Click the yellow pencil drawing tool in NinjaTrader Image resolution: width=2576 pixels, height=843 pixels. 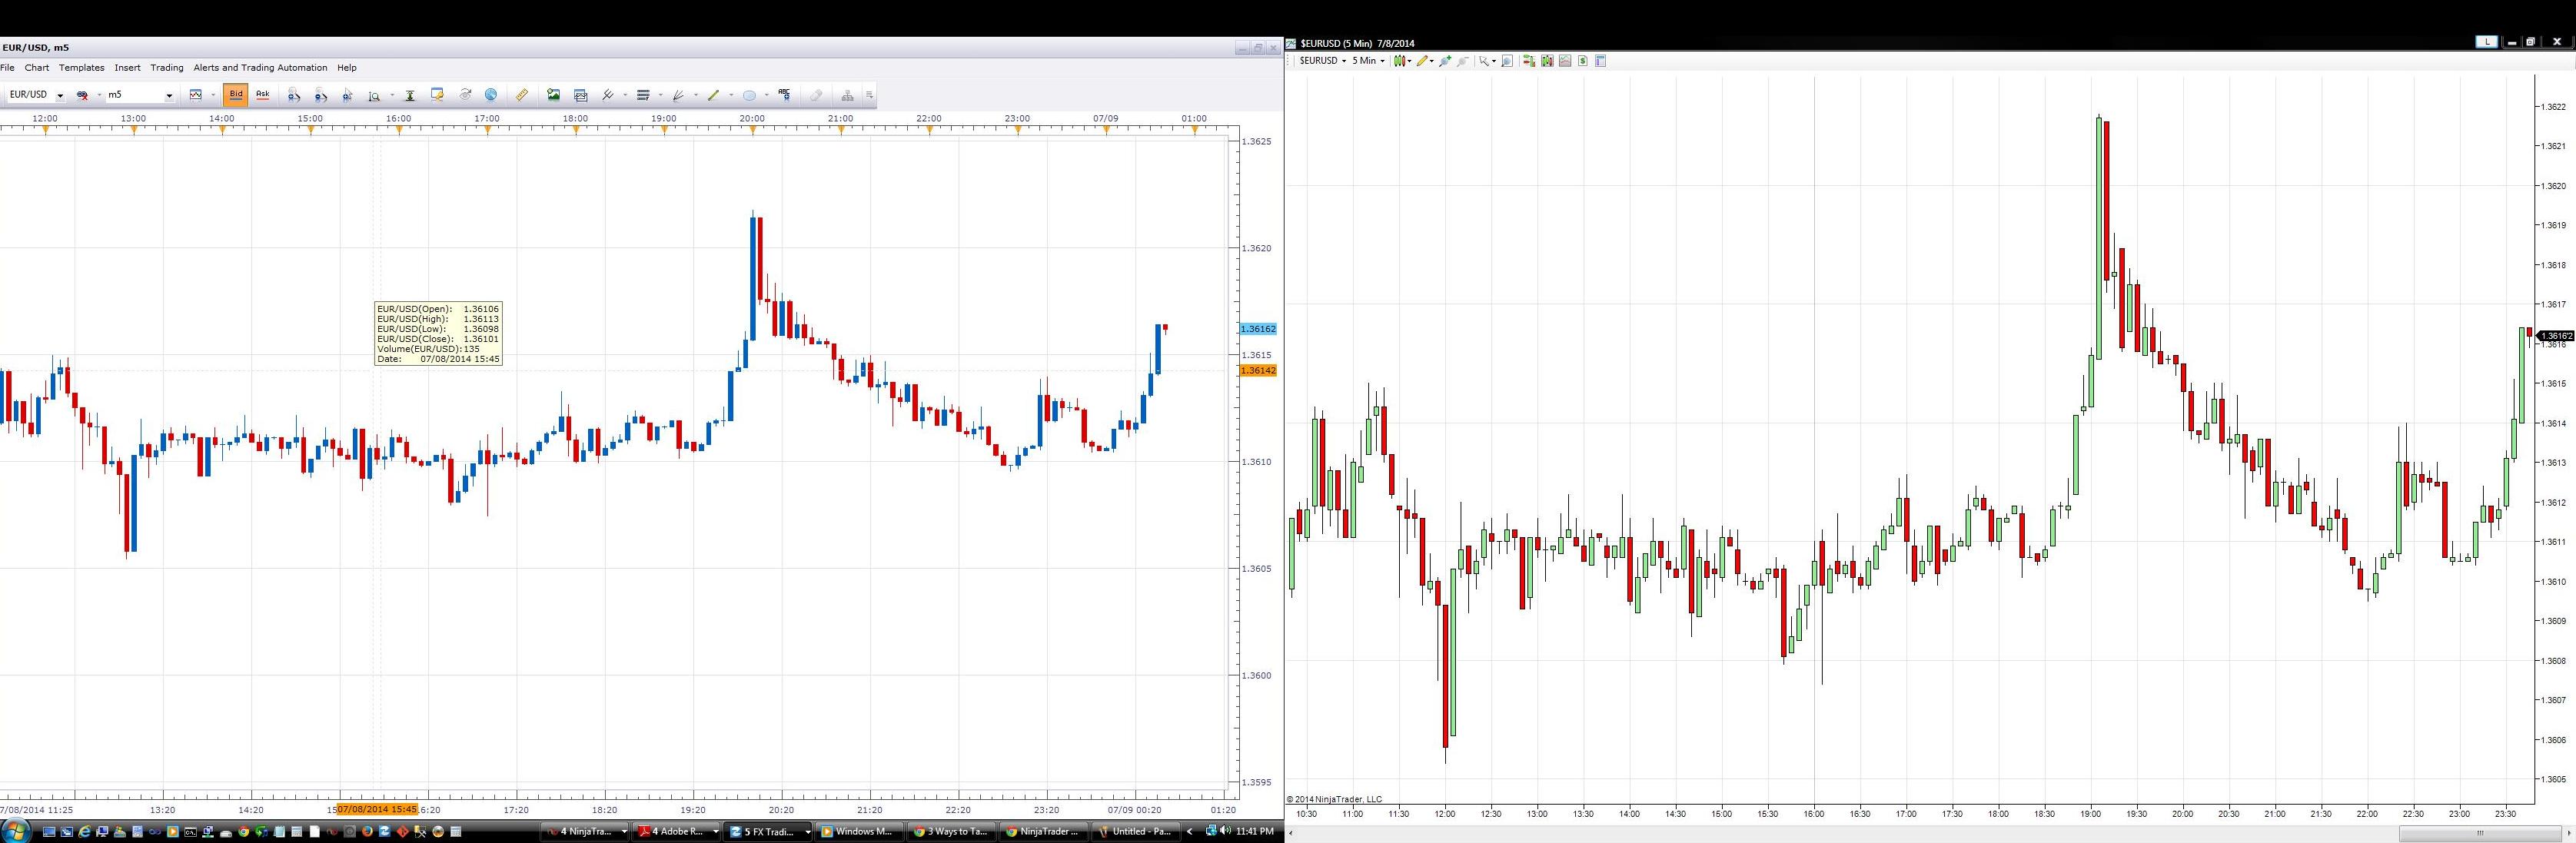coord(1422,61)
